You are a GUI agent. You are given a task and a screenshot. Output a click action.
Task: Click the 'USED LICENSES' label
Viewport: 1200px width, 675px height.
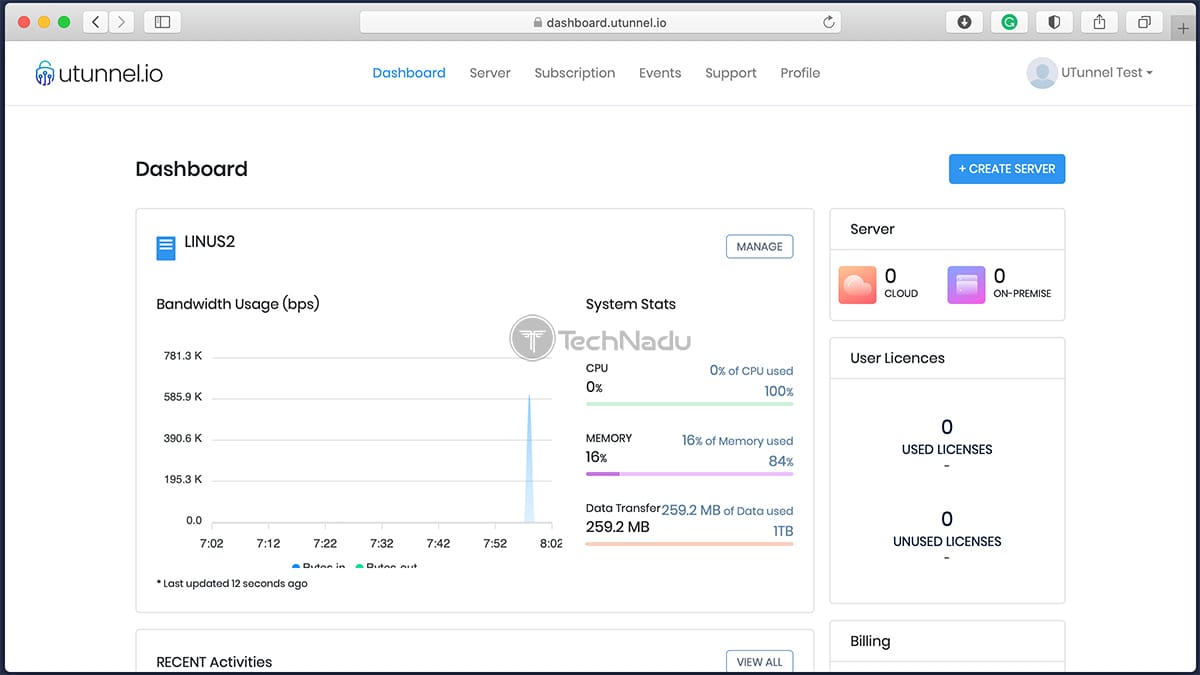[947, 450]
